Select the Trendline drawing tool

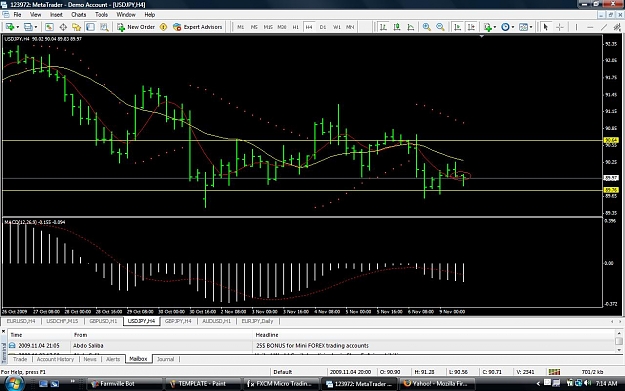[x=604, y=27]
